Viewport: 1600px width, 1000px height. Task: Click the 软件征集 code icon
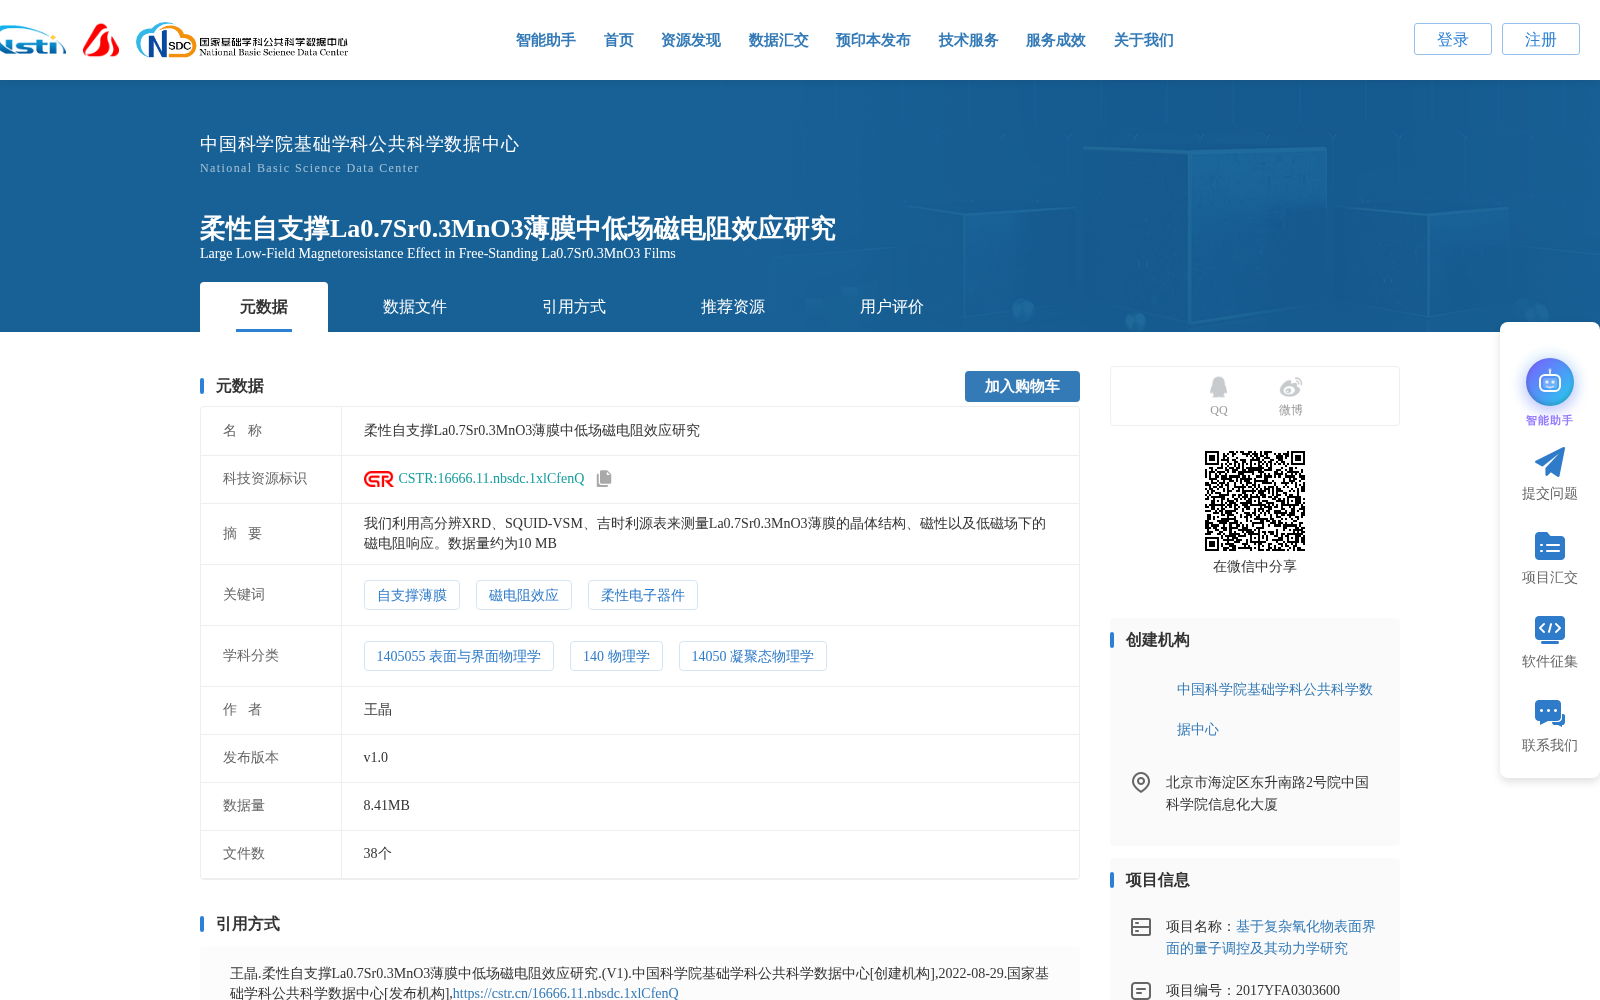[x=1549, y=629]
